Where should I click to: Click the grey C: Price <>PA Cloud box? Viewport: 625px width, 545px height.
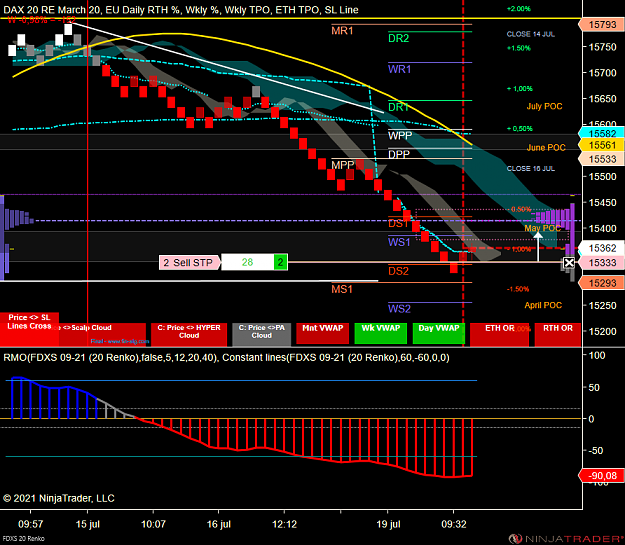[261, 334]
